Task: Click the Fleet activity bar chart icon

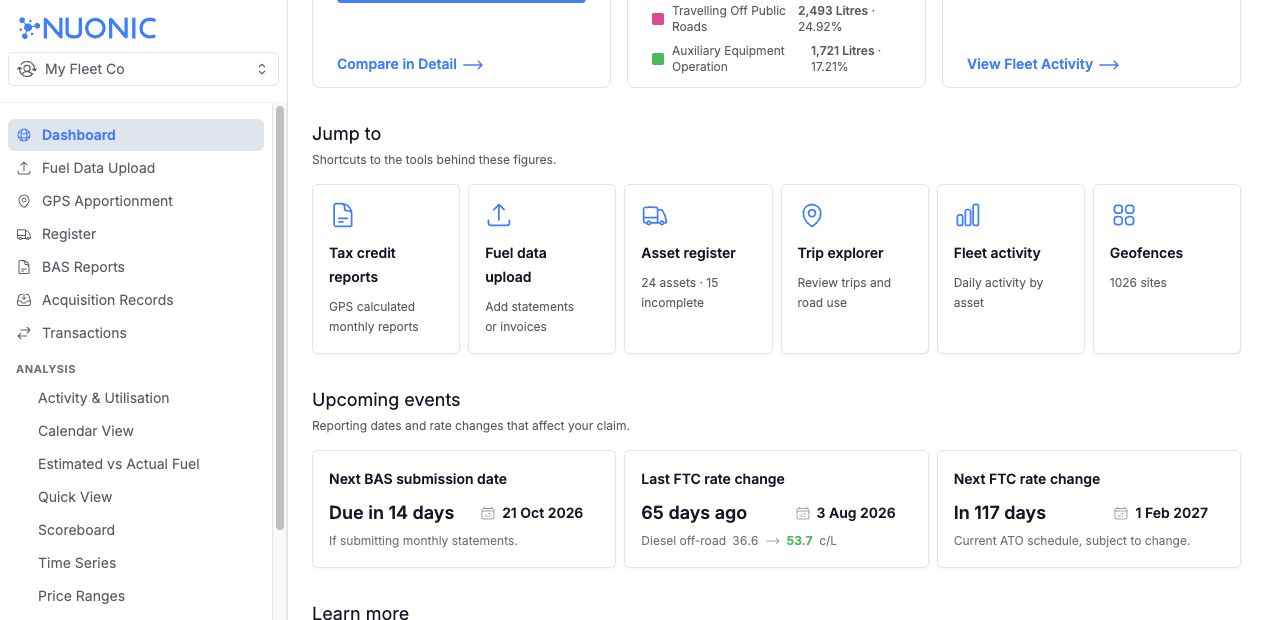Action: click(967, 215)
